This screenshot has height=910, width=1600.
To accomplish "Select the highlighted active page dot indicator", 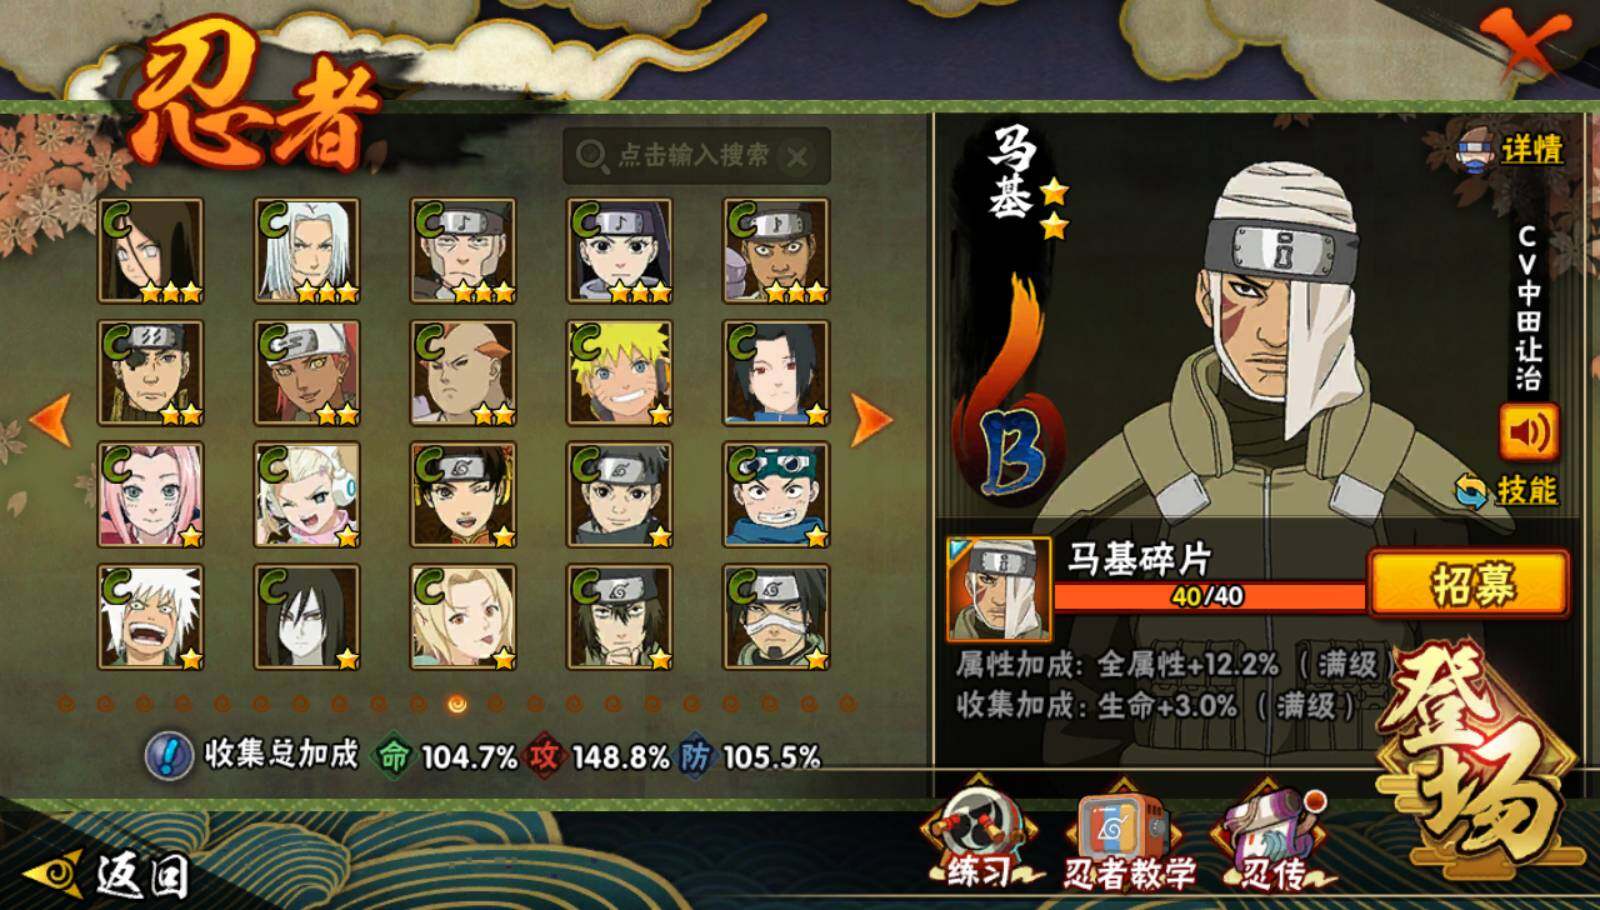I will [456, 704].
